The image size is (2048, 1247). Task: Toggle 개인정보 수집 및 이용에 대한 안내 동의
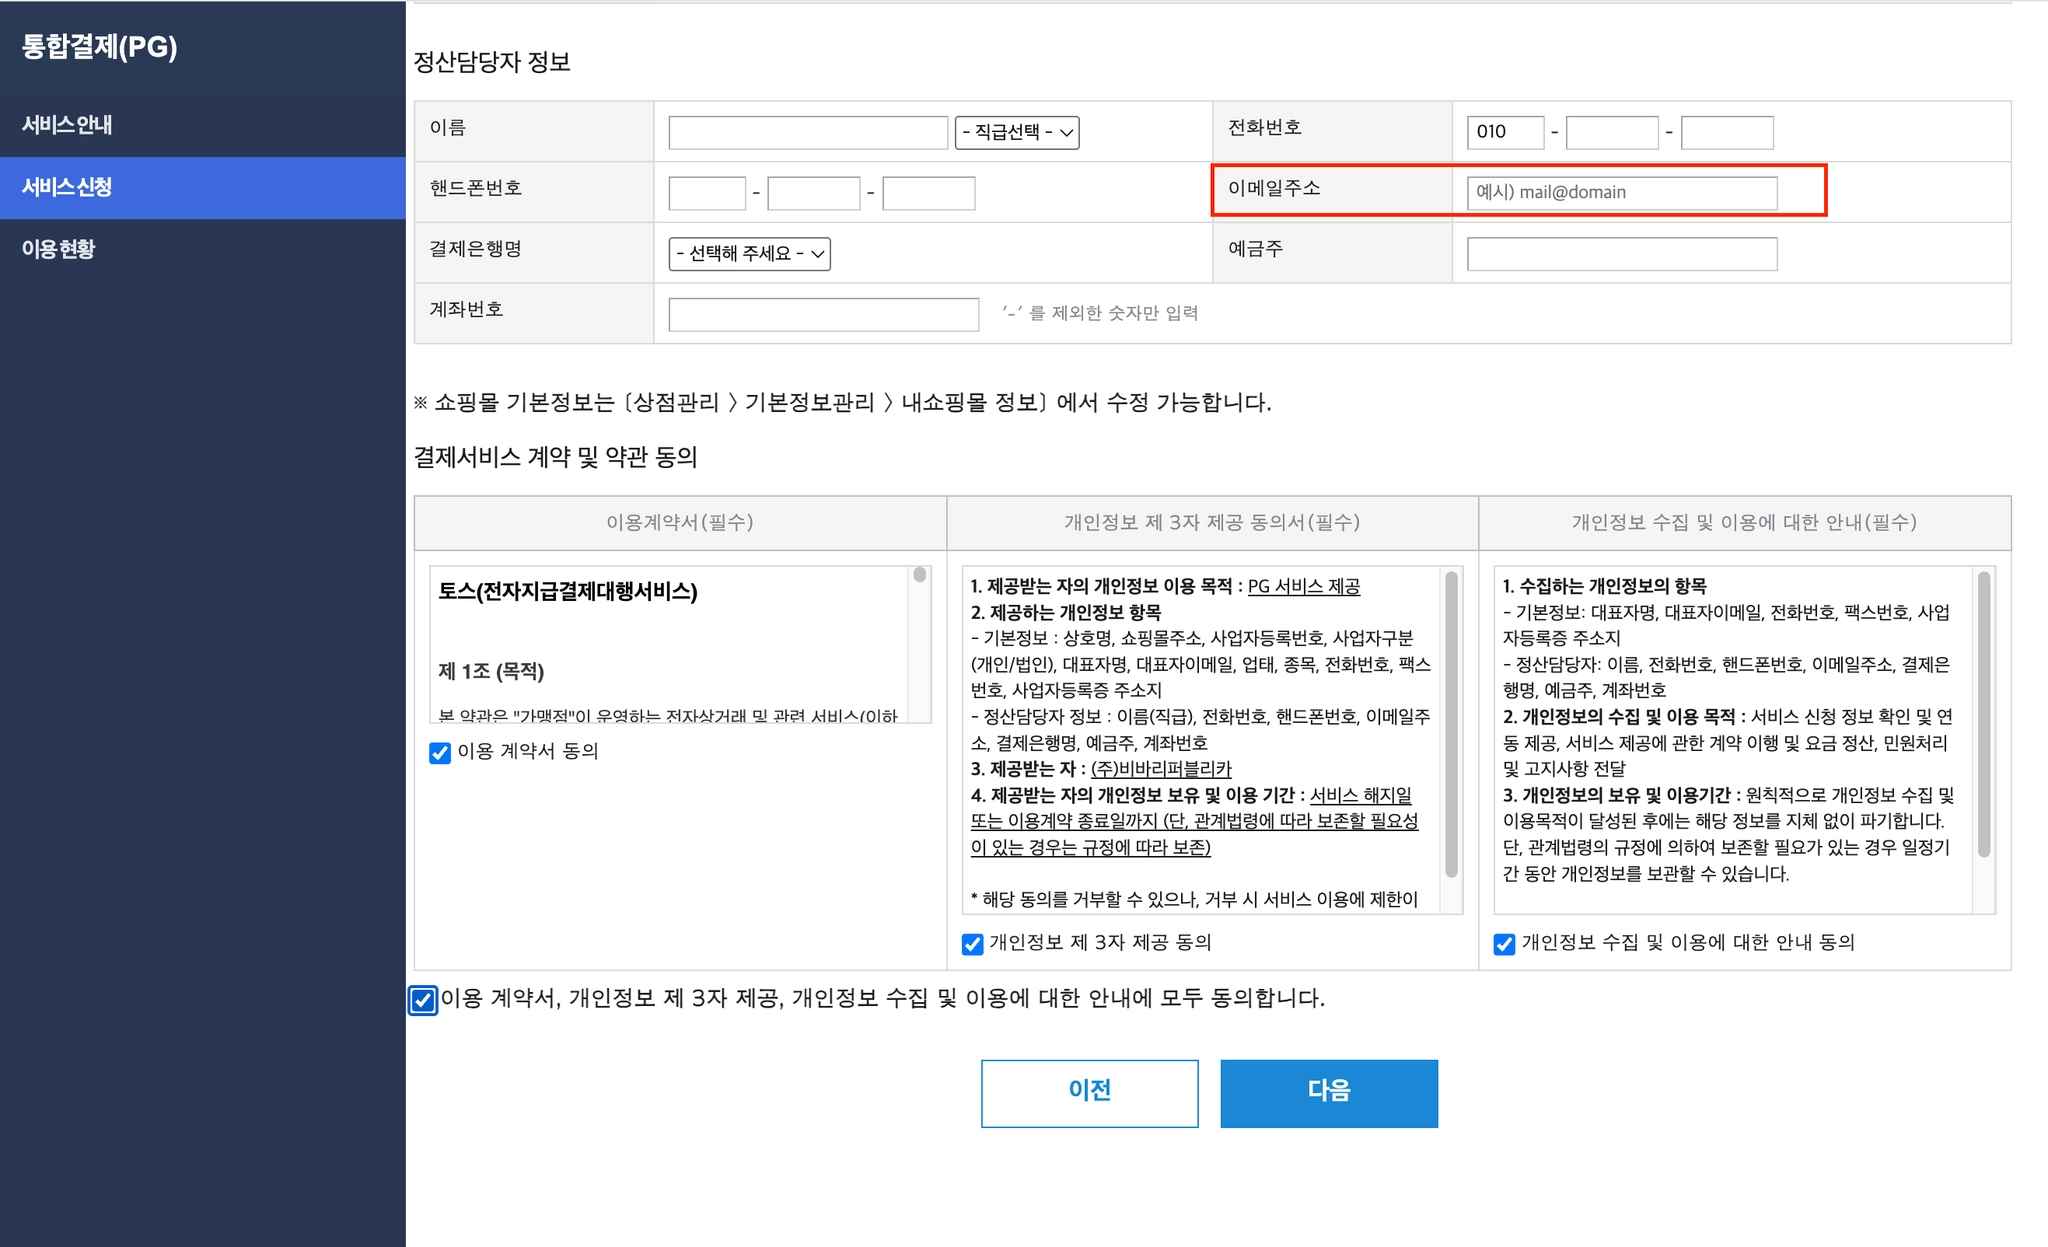click(1504, 944)
